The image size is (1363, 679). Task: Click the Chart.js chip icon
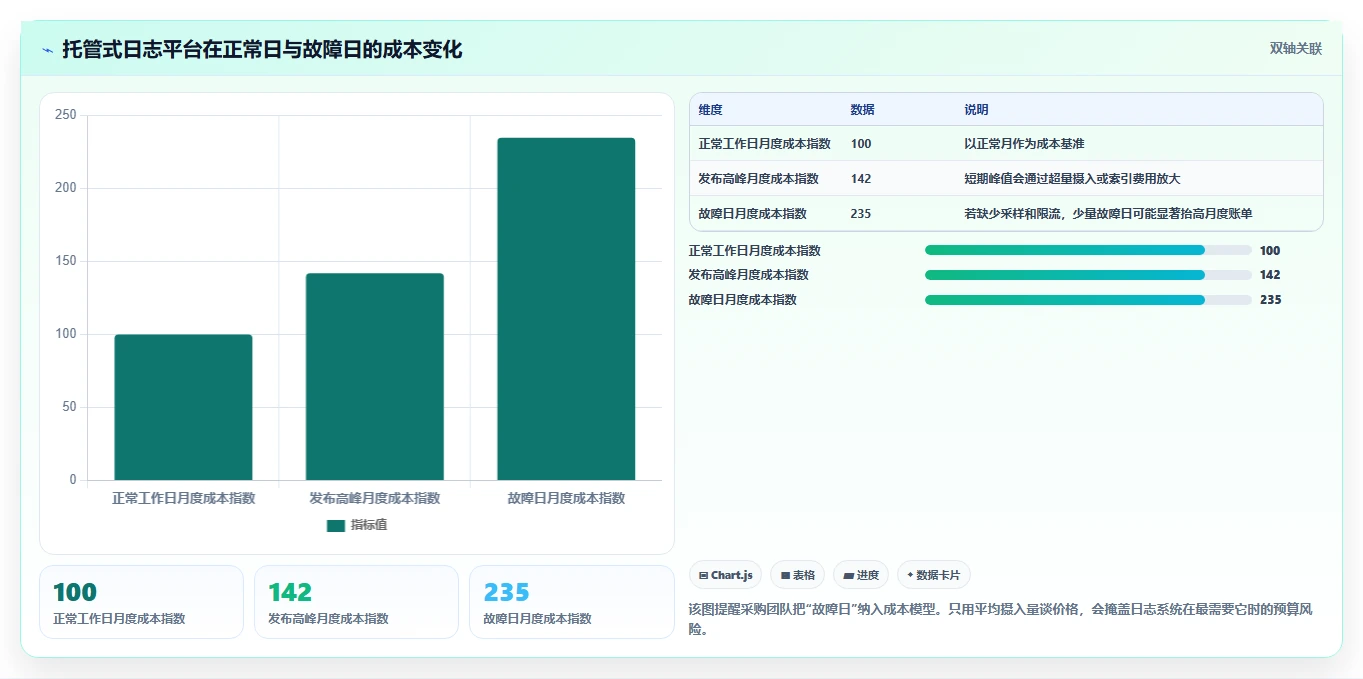tap(704, 576)
